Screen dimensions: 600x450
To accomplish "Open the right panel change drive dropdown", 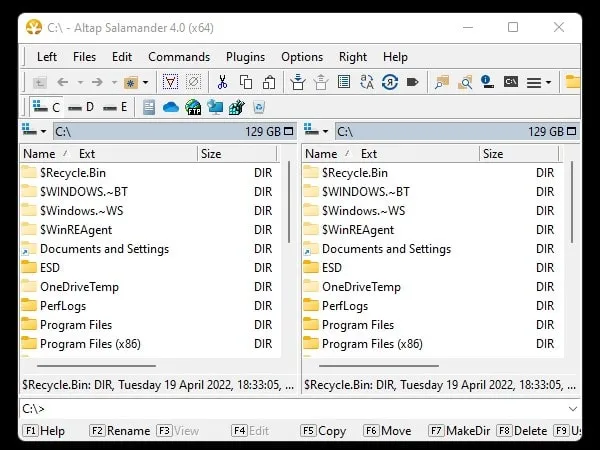I will (316, 130).
